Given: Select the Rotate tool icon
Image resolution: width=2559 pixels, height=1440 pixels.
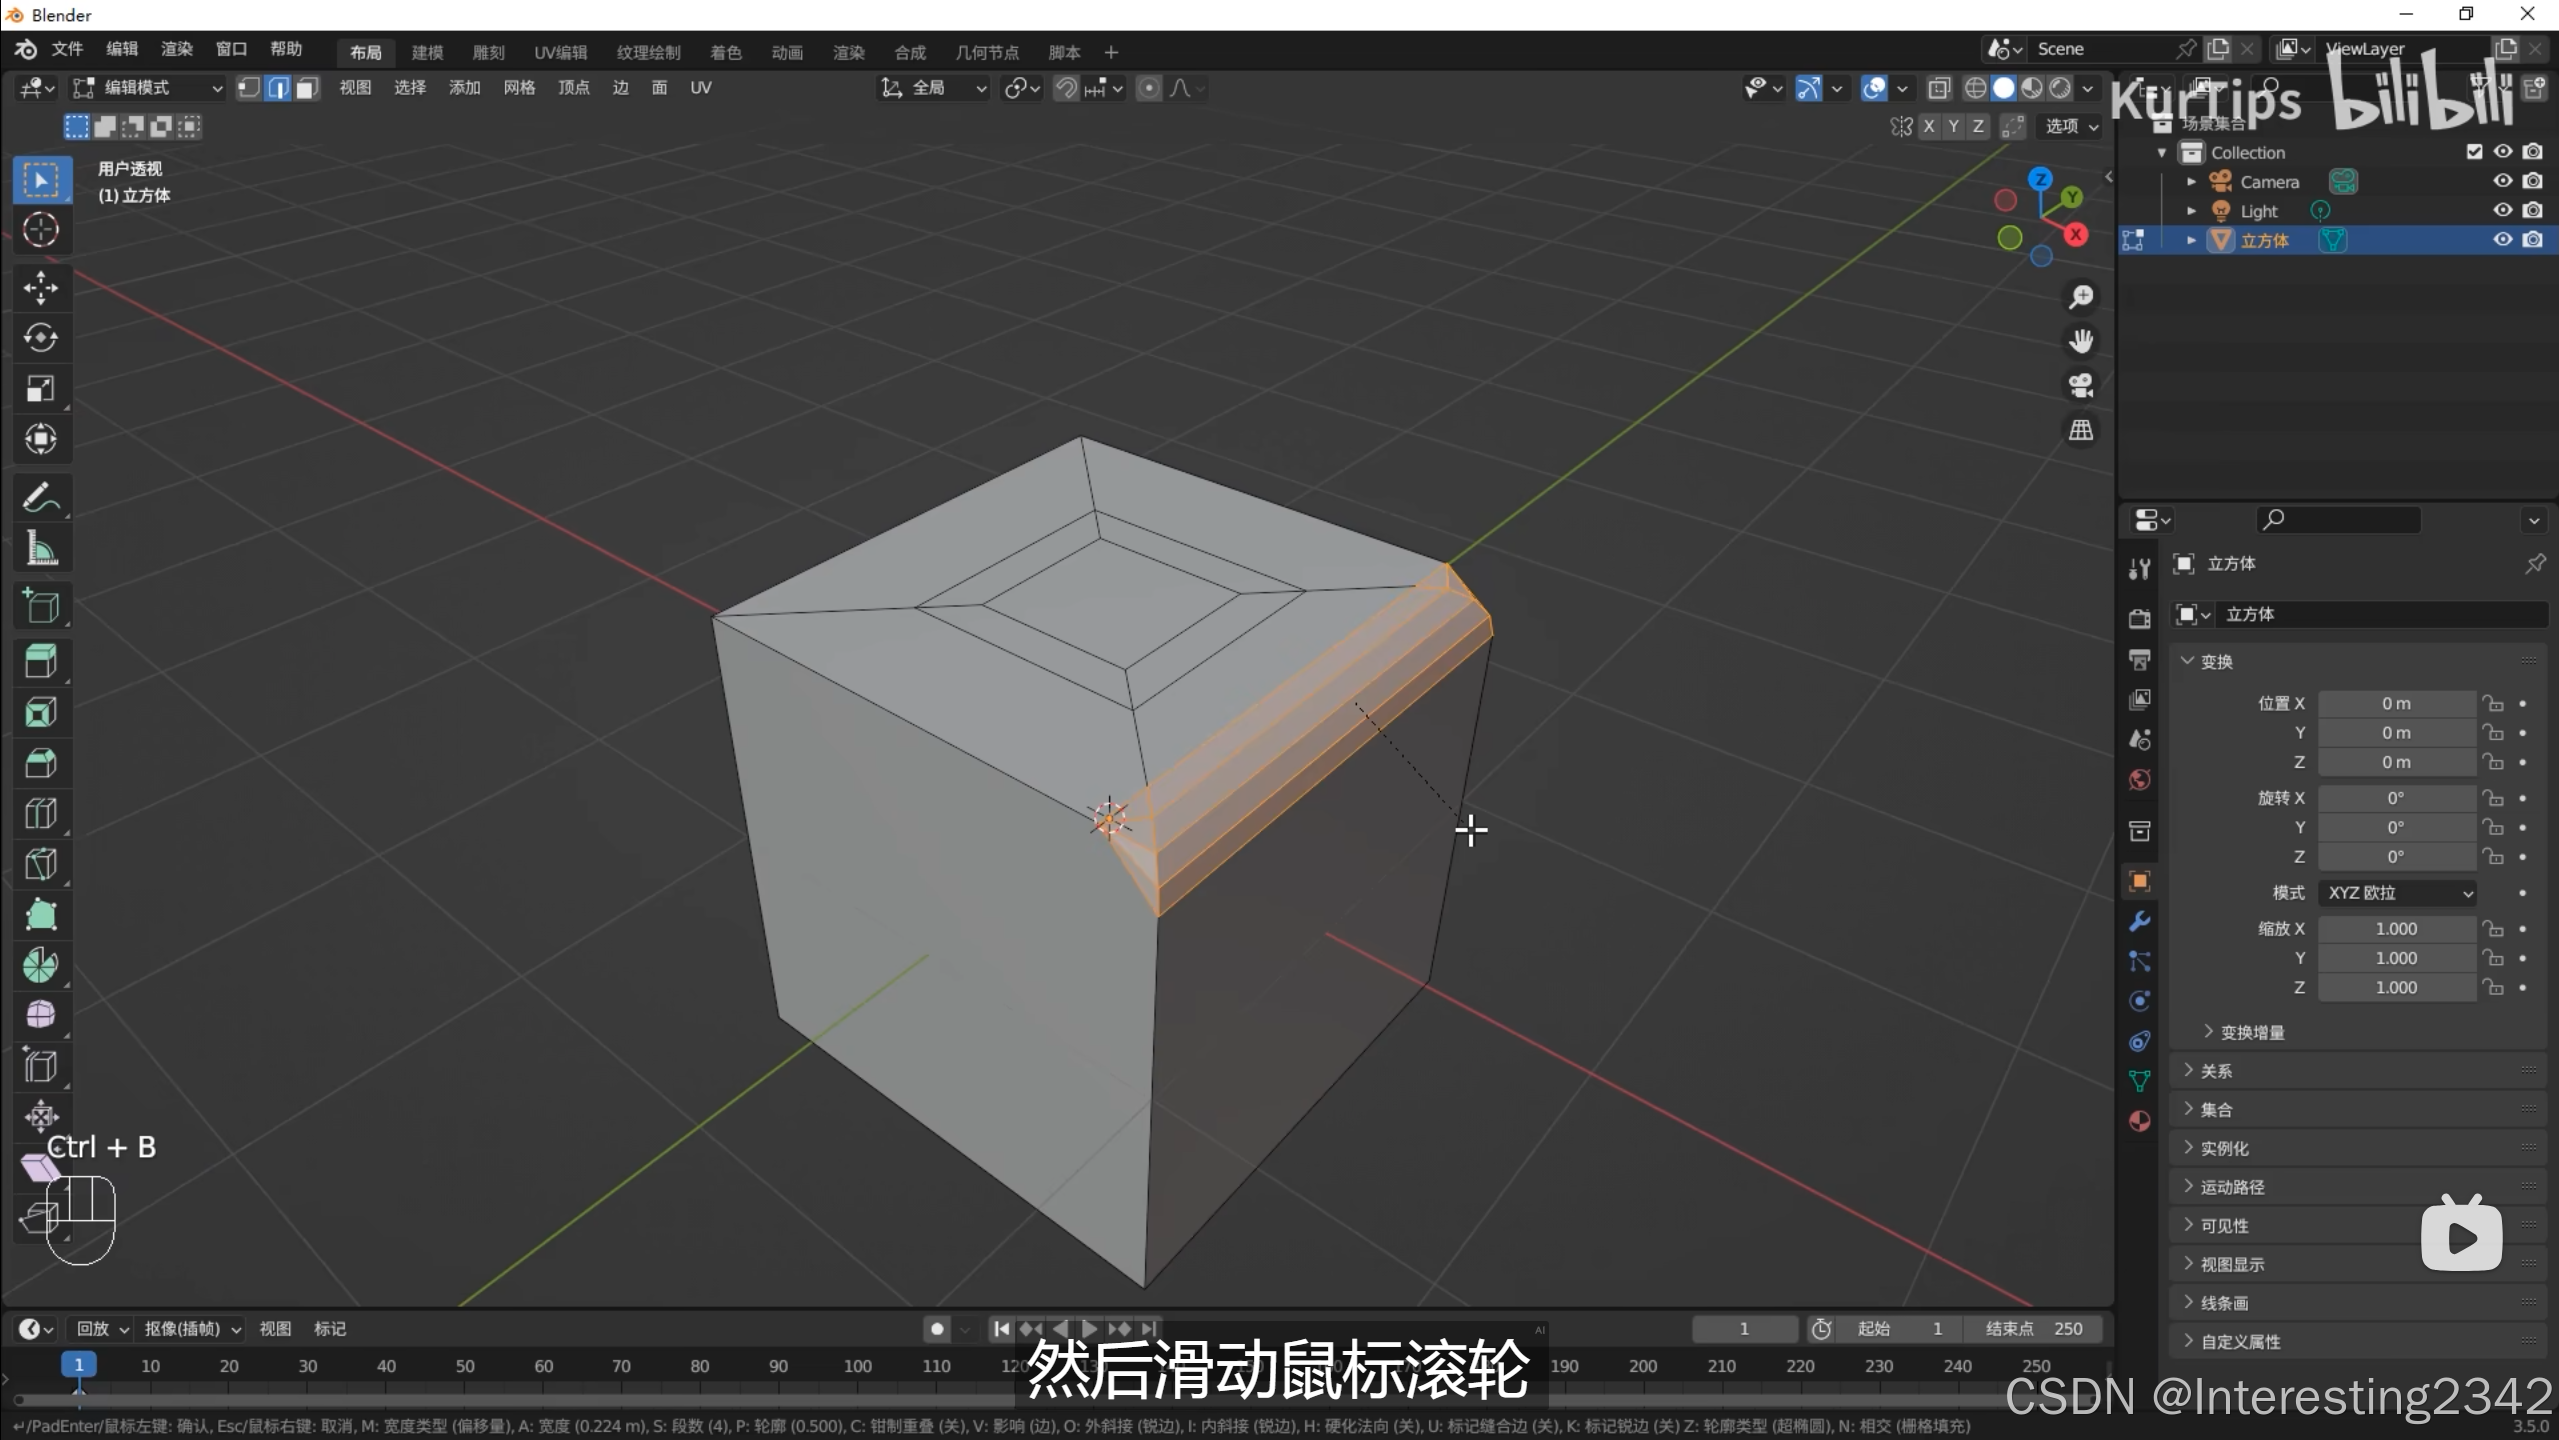Looking at the screenshot, I should tap(40, 338).
